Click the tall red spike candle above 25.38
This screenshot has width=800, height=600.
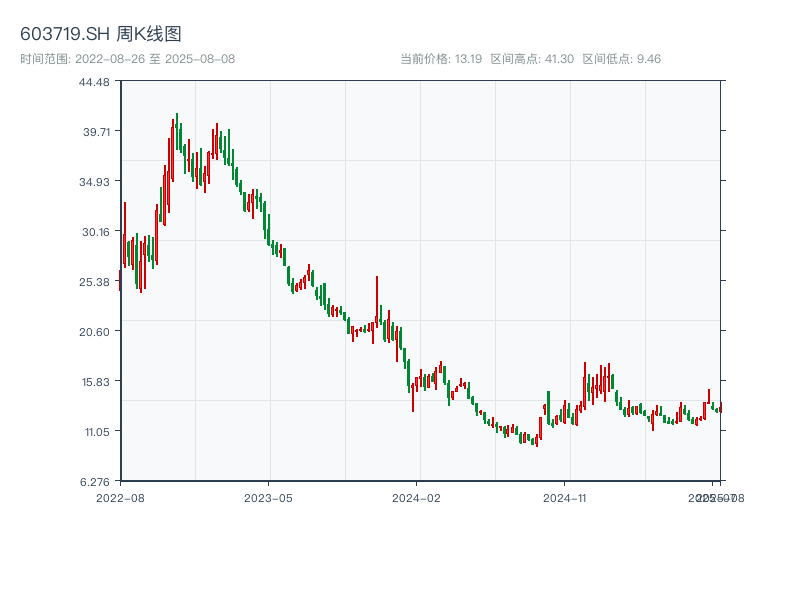pos(377,300)
